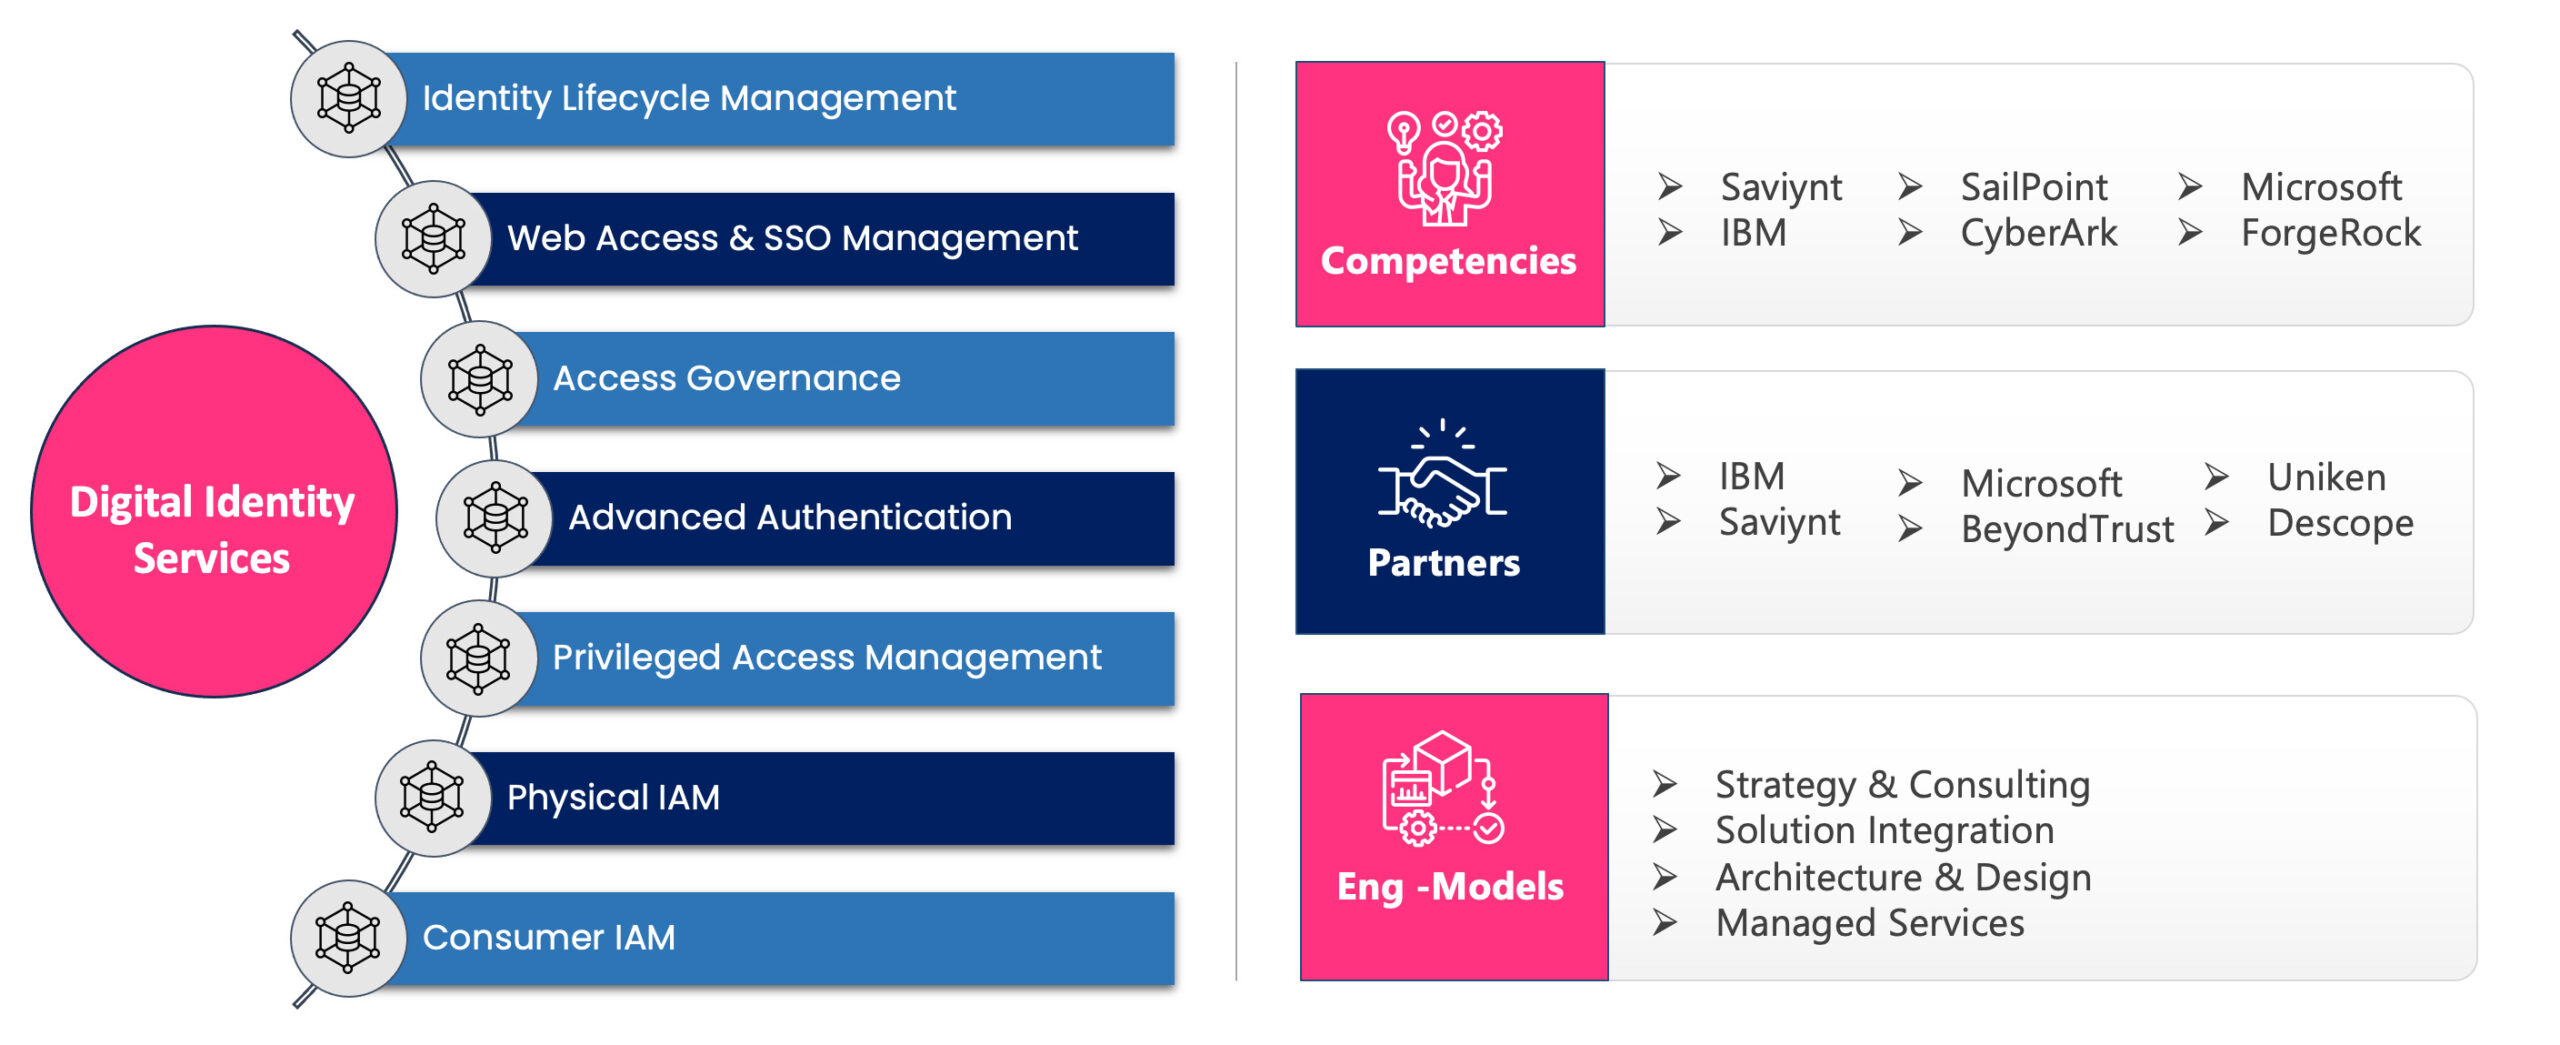Click the arrow bullet beside Saviynt under Competencies
This screenshot has width=2560, height=1045.
click(1669, 186)
